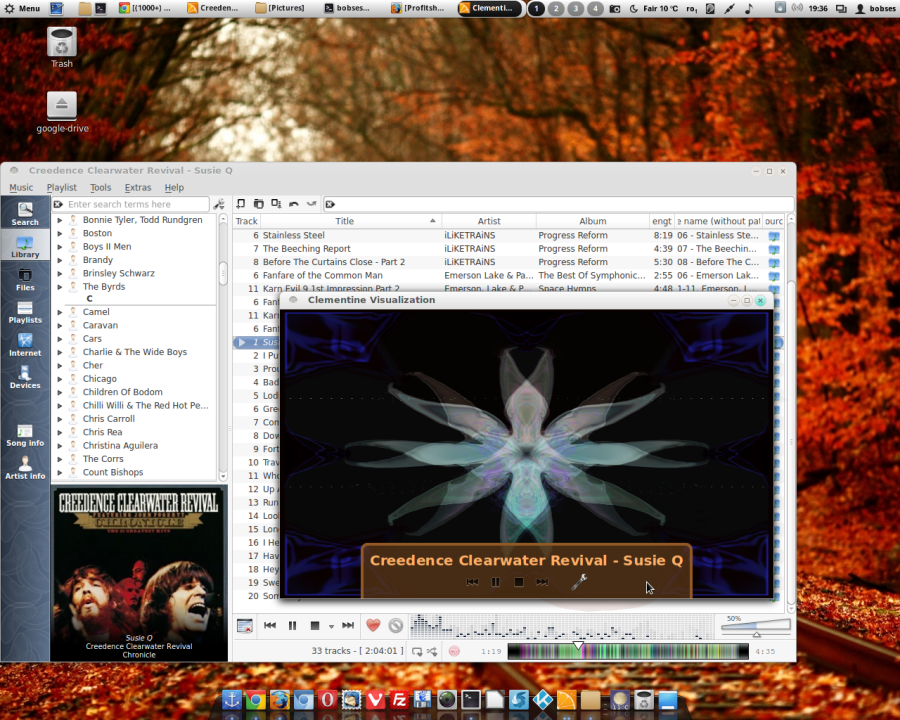The image size is (900, 720).
Task: Stop playback in visualization overlay
Action: (519, 582)
